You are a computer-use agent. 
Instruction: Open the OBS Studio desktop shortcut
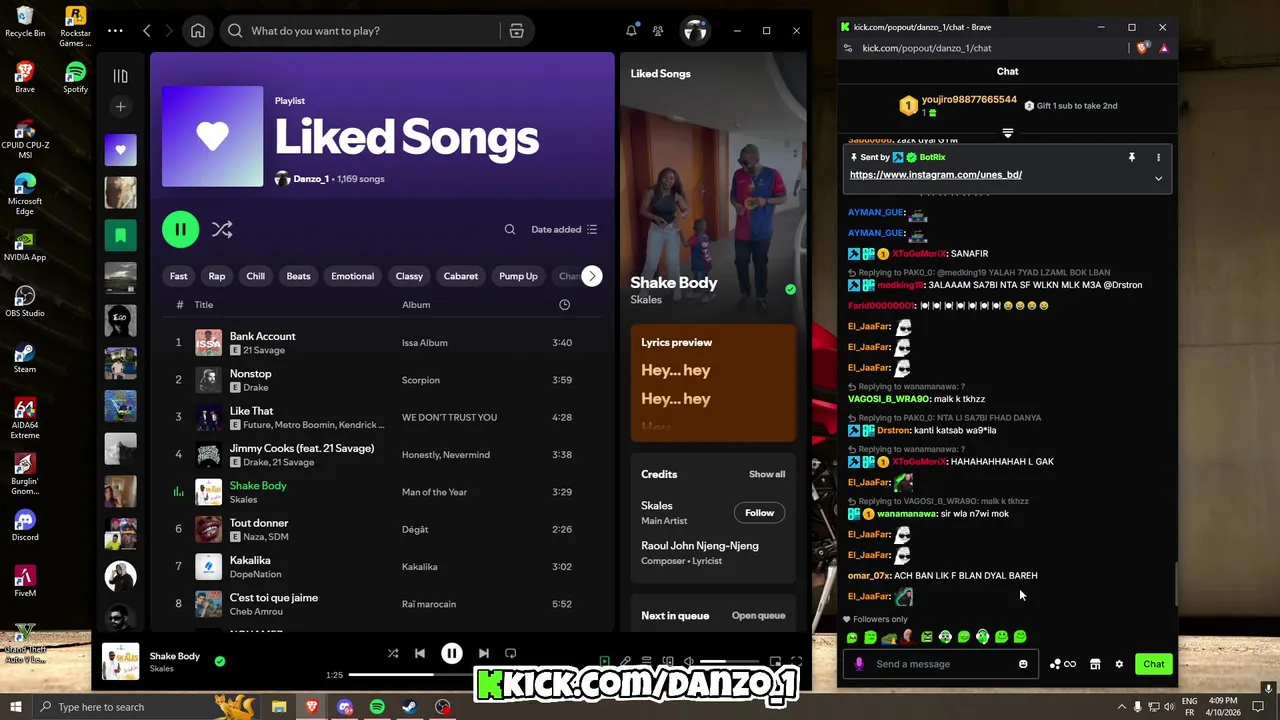click(25, 301)
